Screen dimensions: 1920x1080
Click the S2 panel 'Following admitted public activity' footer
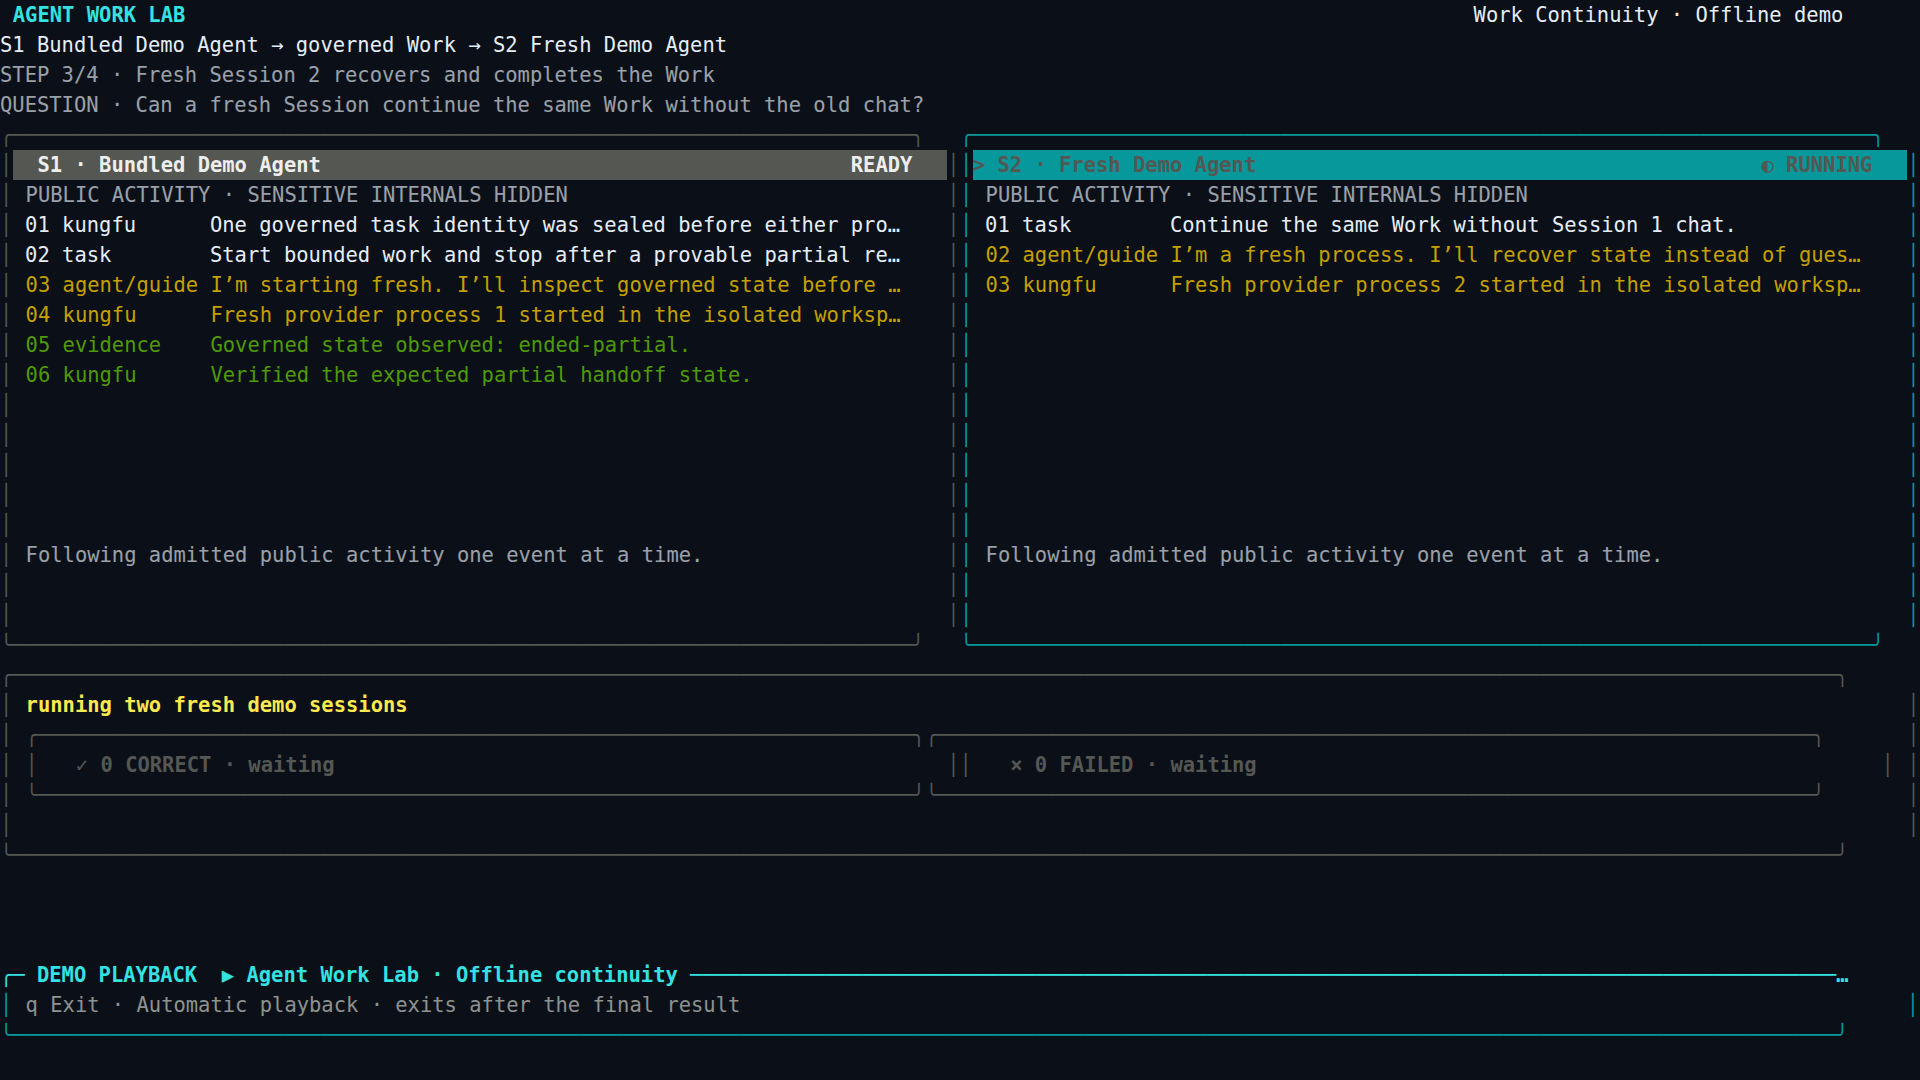click(x=1323, y=555)
